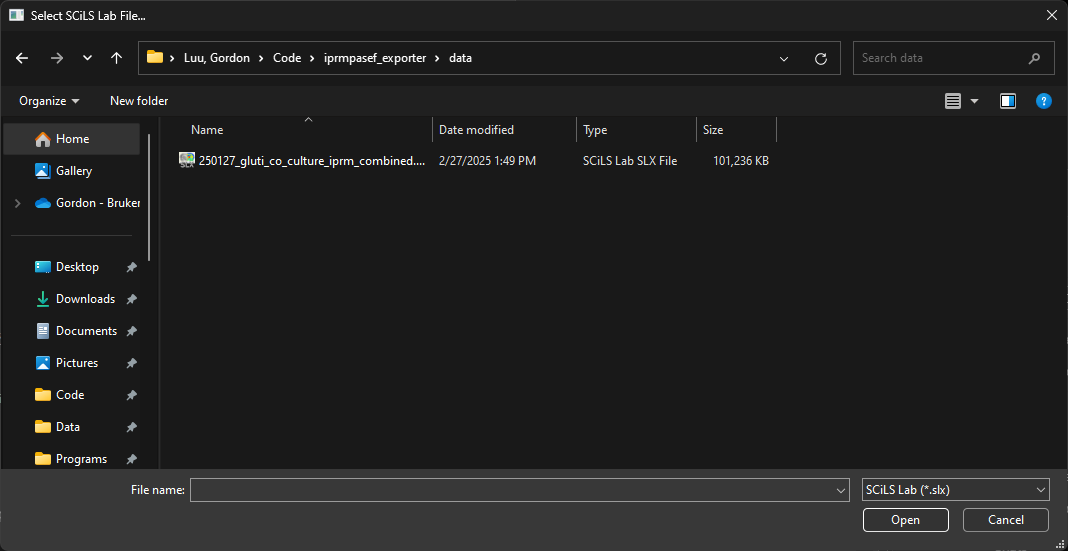Expand the File name history dropdown
This screenshot has height=551, width=1068.
[842, 490]
